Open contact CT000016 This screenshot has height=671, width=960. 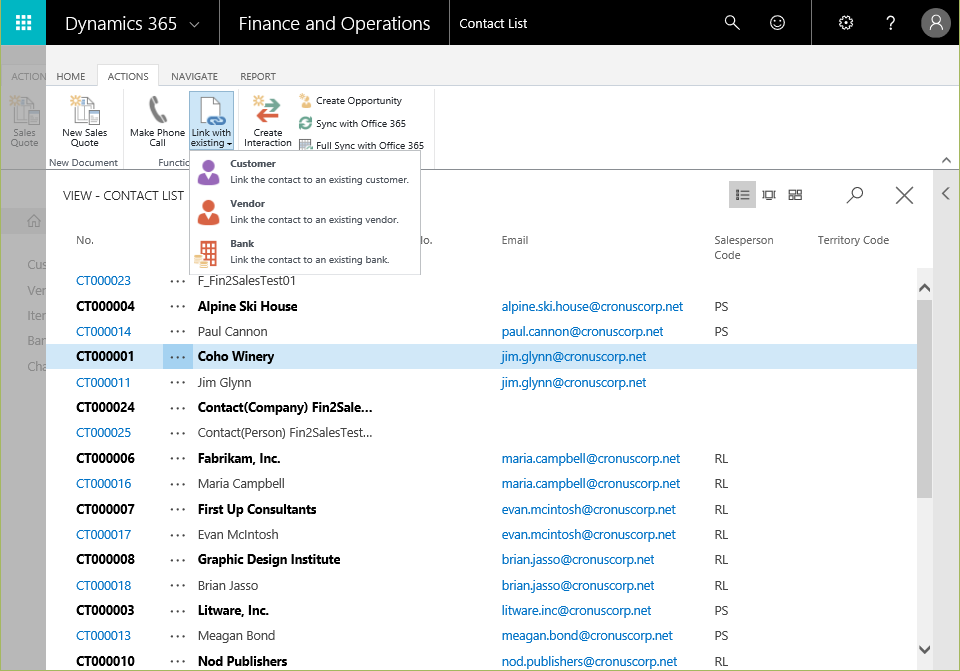click(x=103, y=484)
